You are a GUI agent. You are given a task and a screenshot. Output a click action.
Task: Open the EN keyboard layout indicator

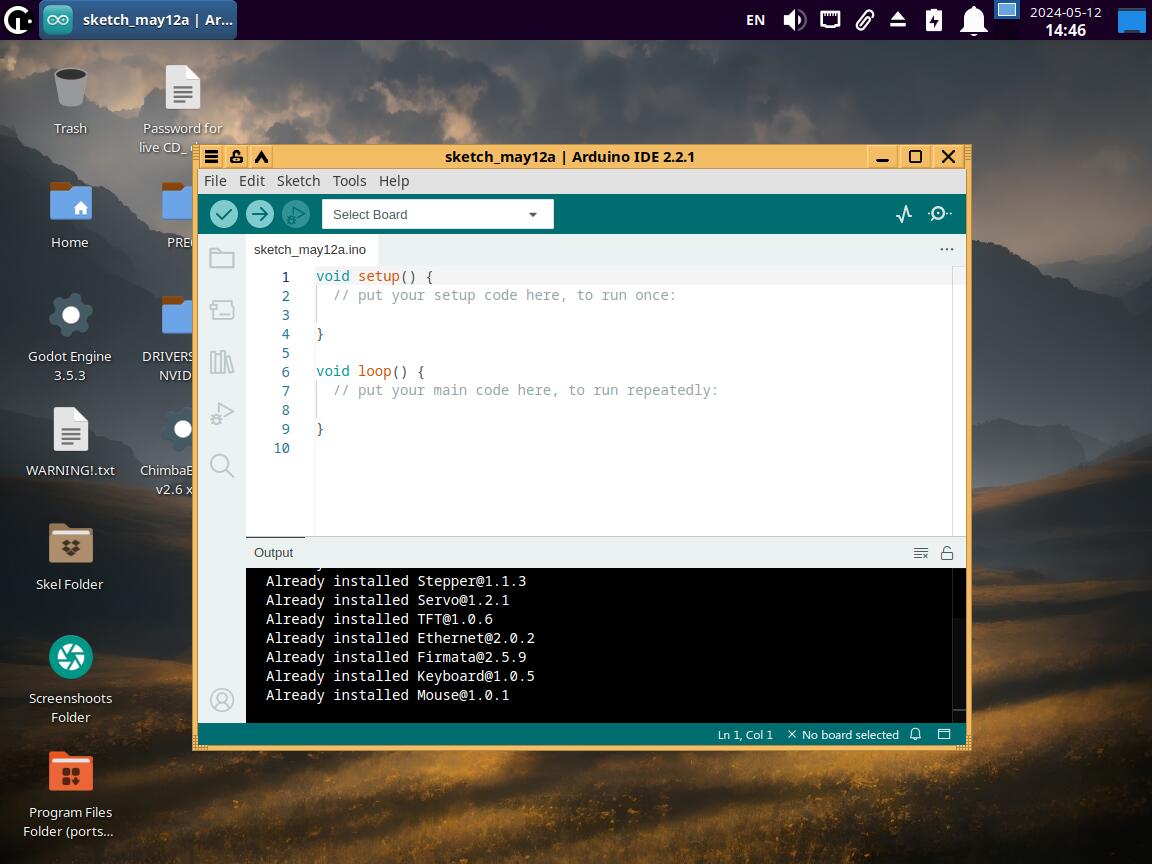(756, 20)
